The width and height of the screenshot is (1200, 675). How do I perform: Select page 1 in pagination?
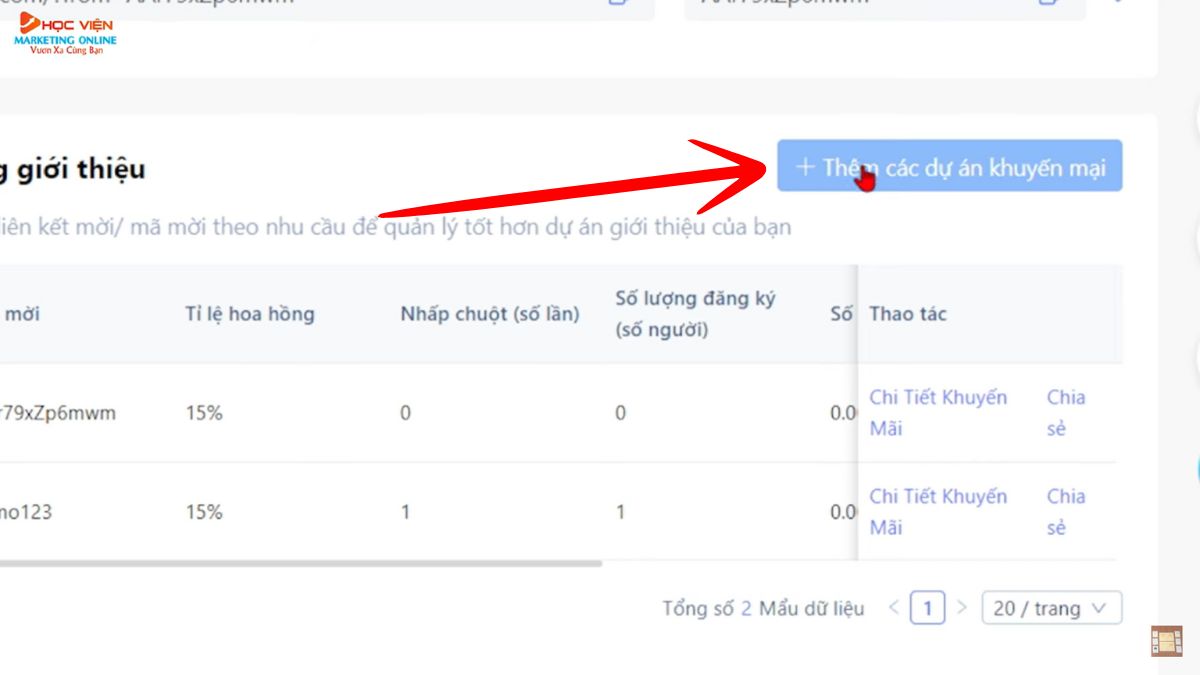(928, 608)
